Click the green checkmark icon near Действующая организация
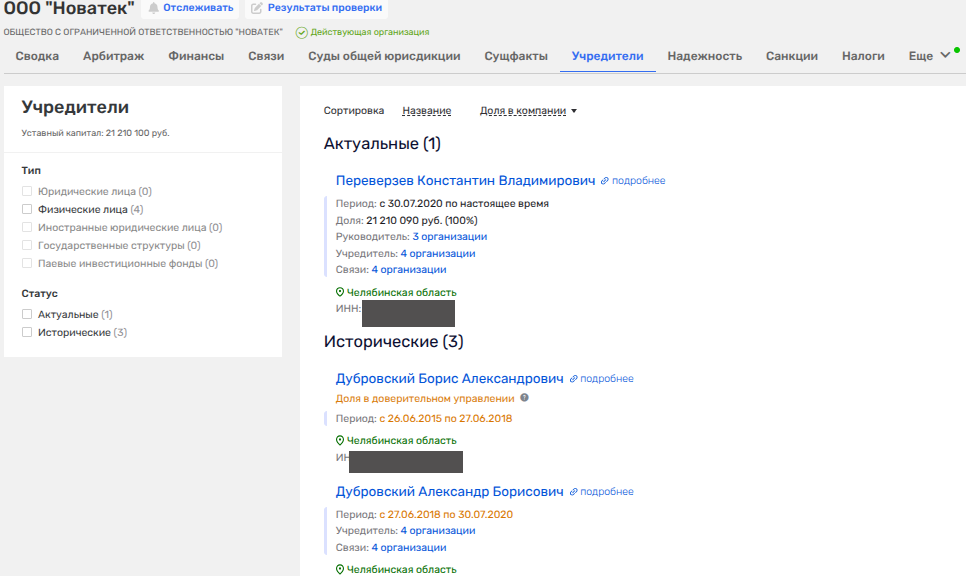Viewport: 966px width, 576px height. pos(301,33)
